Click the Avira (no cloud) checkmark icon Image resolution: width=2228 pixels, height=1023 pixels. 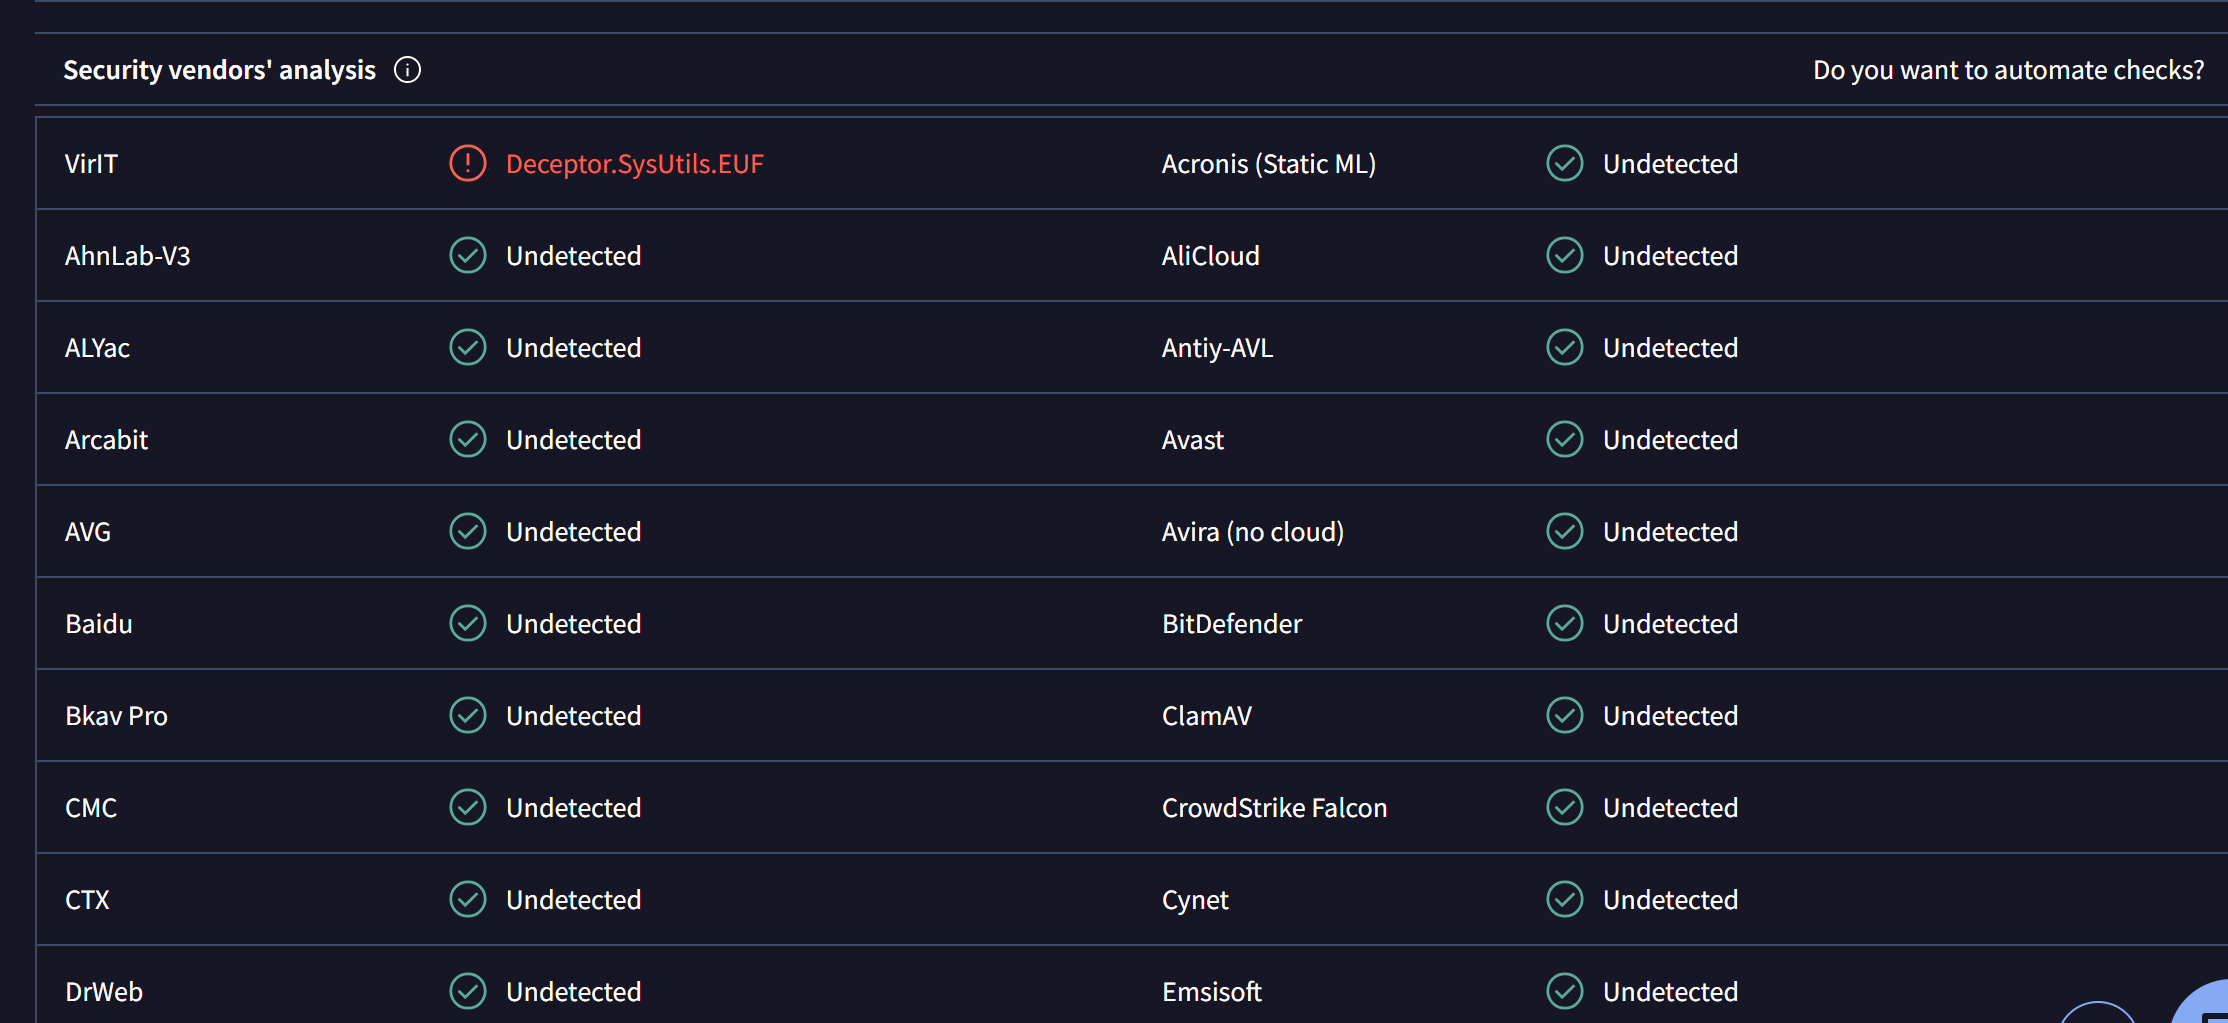(1564, 531)
